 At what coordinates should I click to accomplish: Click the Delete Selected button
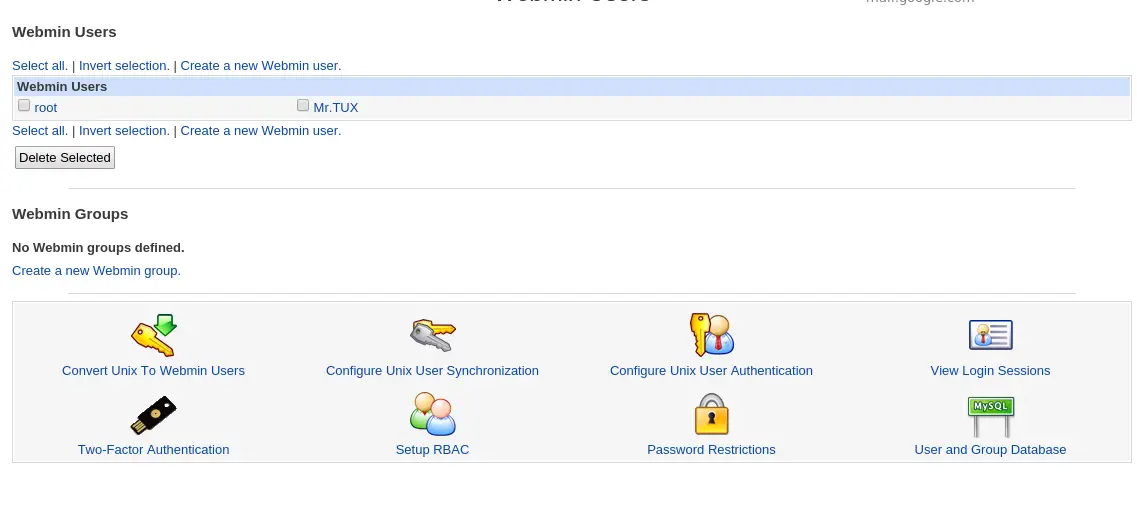[x=65, y=157]
